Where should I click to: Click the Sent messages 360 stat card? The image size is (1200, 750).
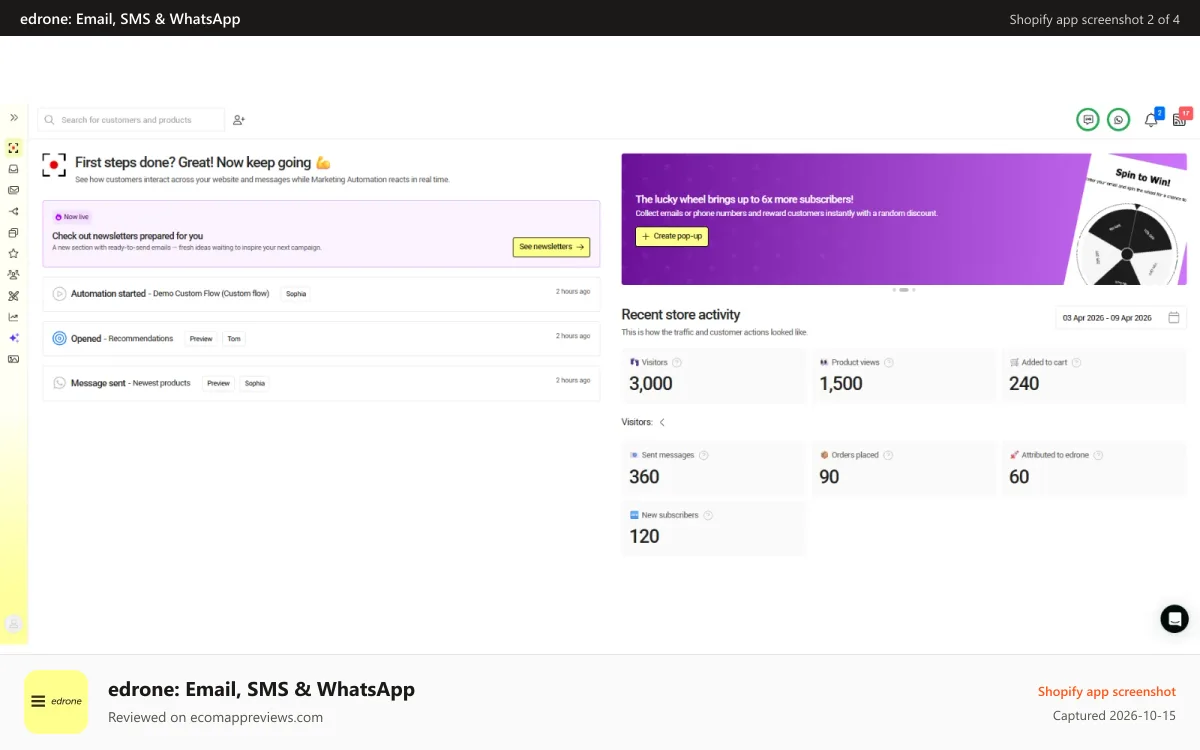coord(713,468)
